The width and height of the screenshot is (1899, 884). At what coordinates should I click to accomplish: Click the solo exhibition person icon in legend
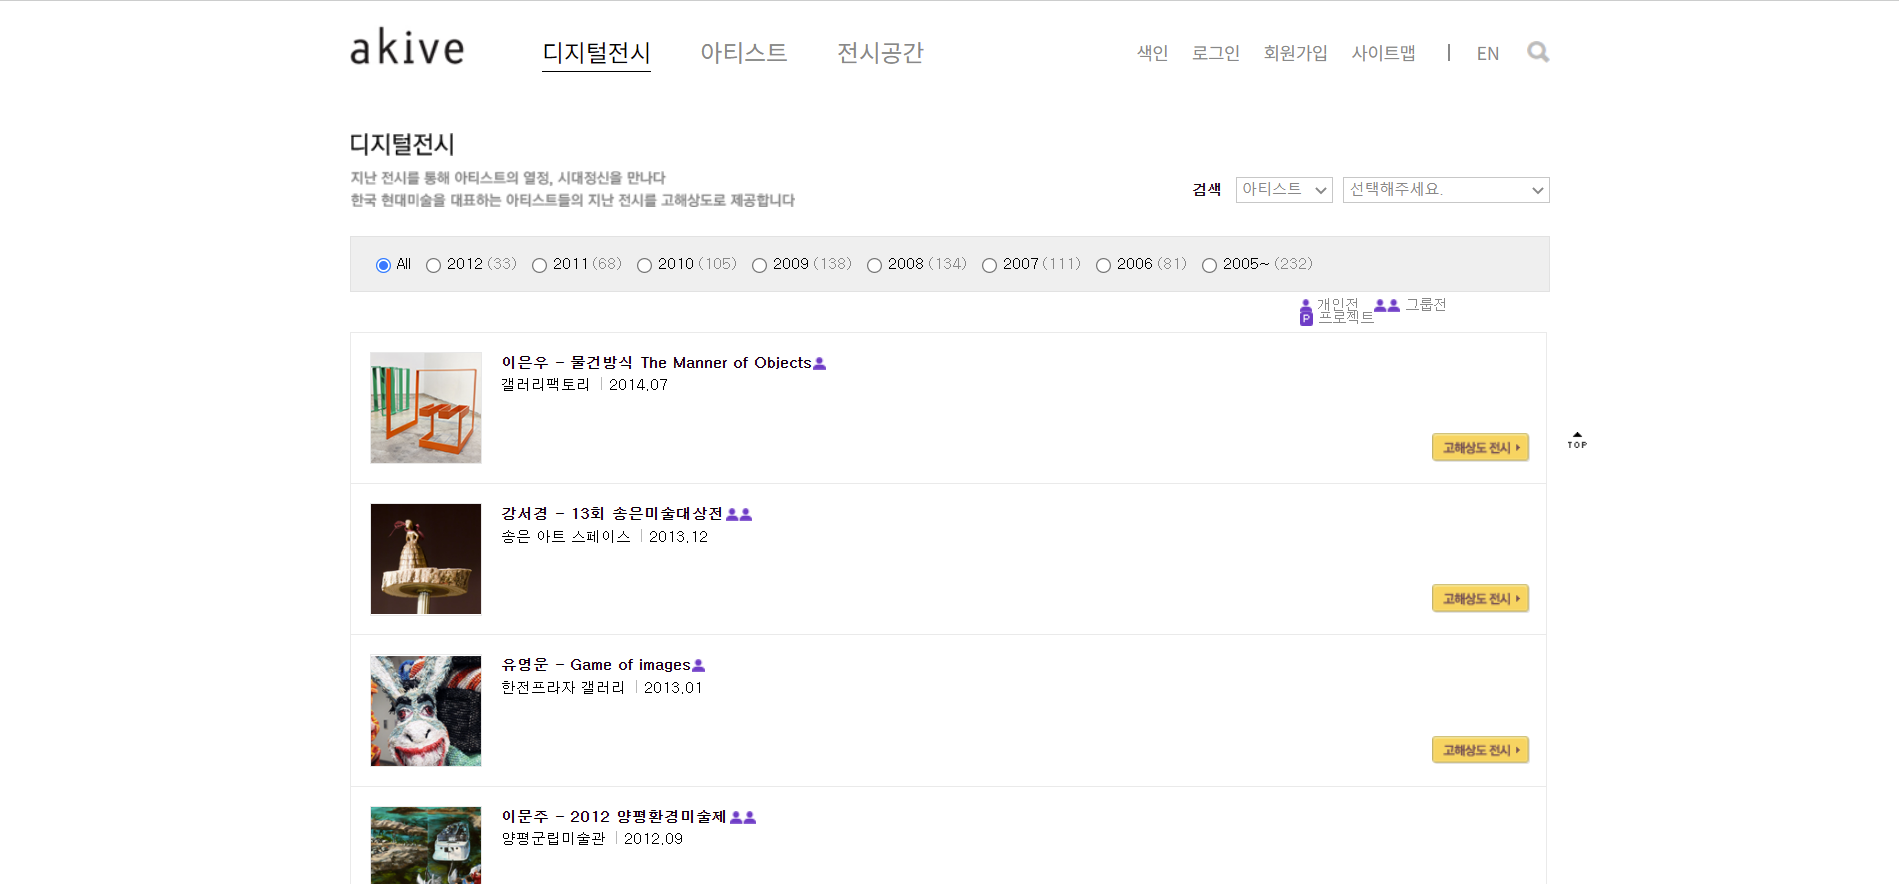tap(1306, 303)
